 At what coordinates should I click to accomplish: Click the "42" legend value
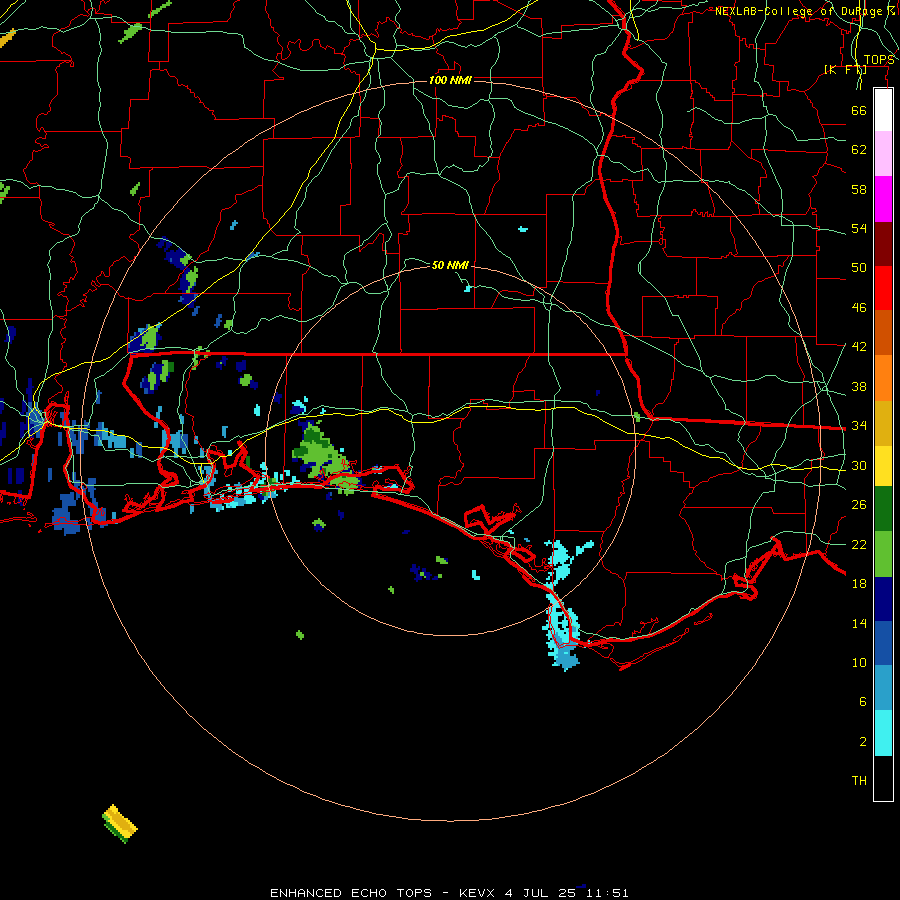point(859,347)
